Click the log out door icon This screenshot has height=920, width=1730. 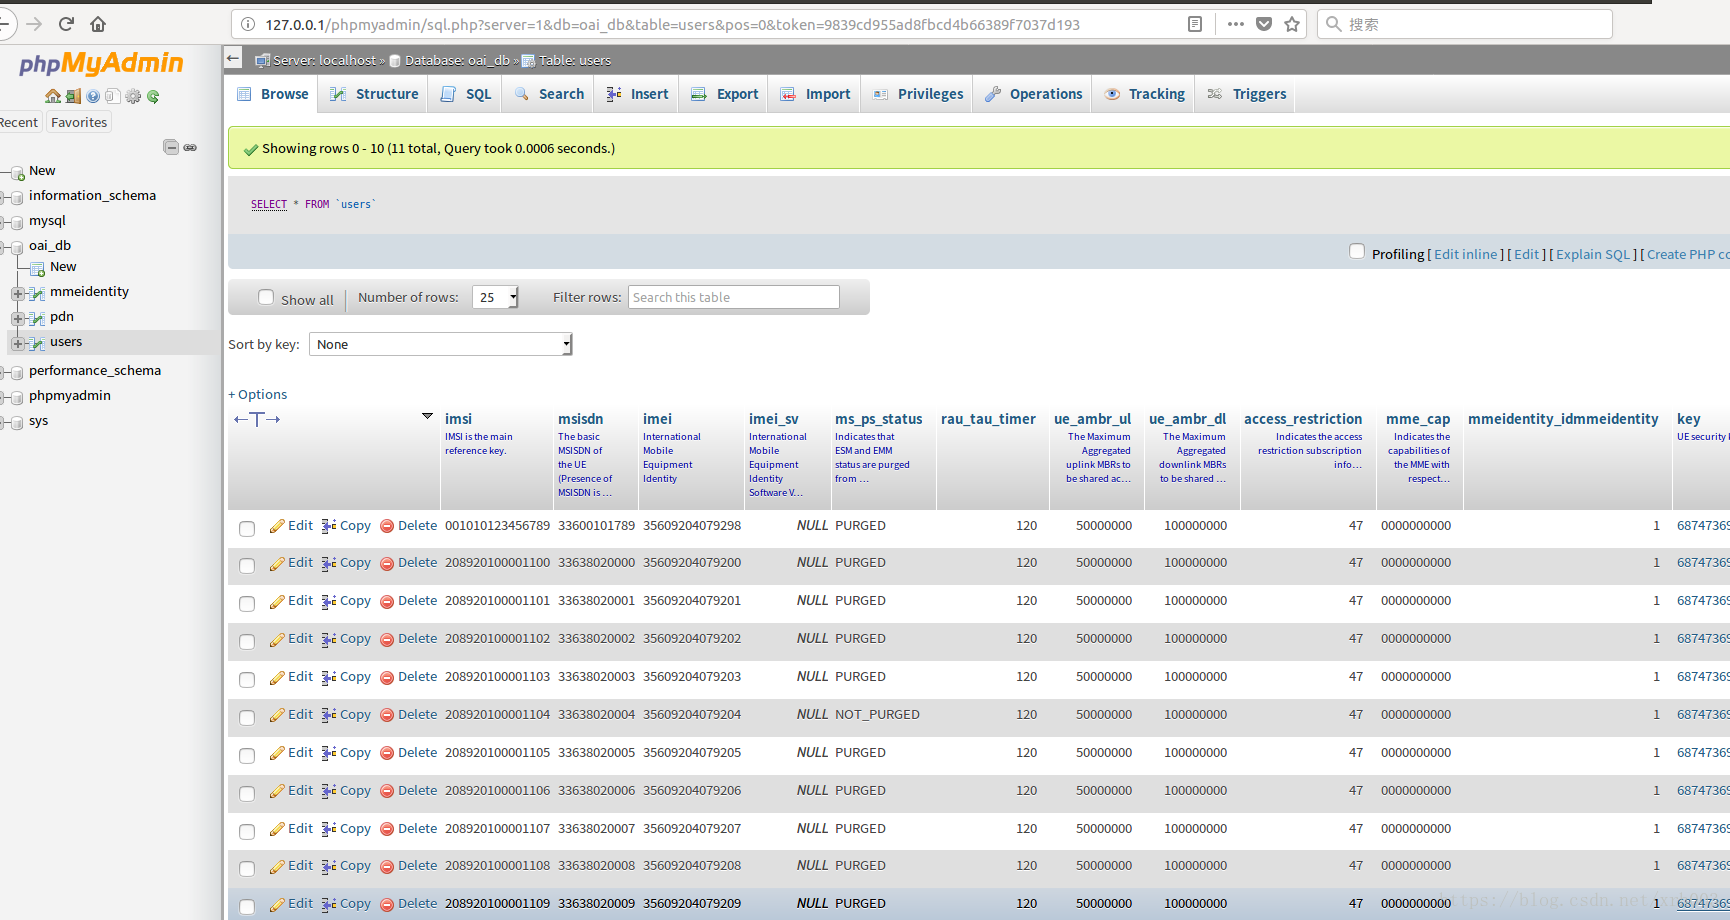pyautogui.click(x=73, y=96)
